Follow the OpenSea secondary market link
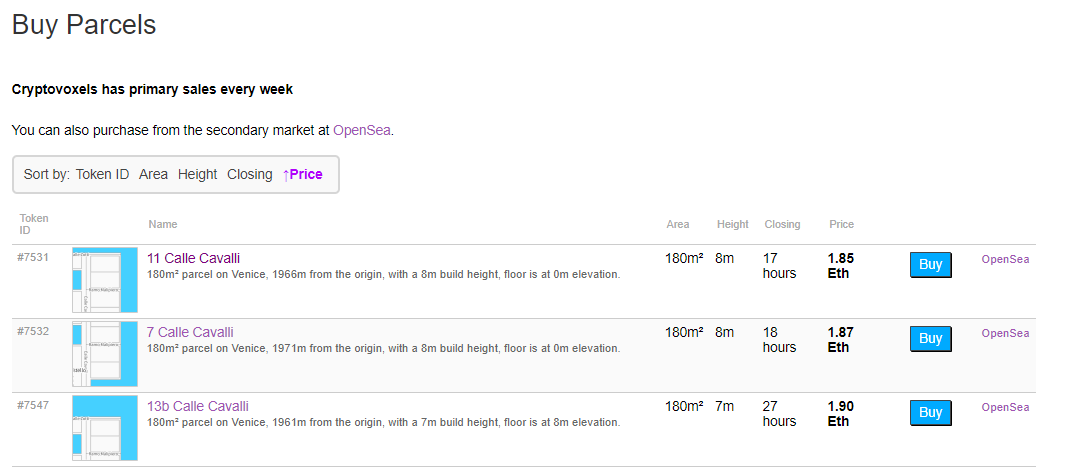 click(x=361, y=130)
